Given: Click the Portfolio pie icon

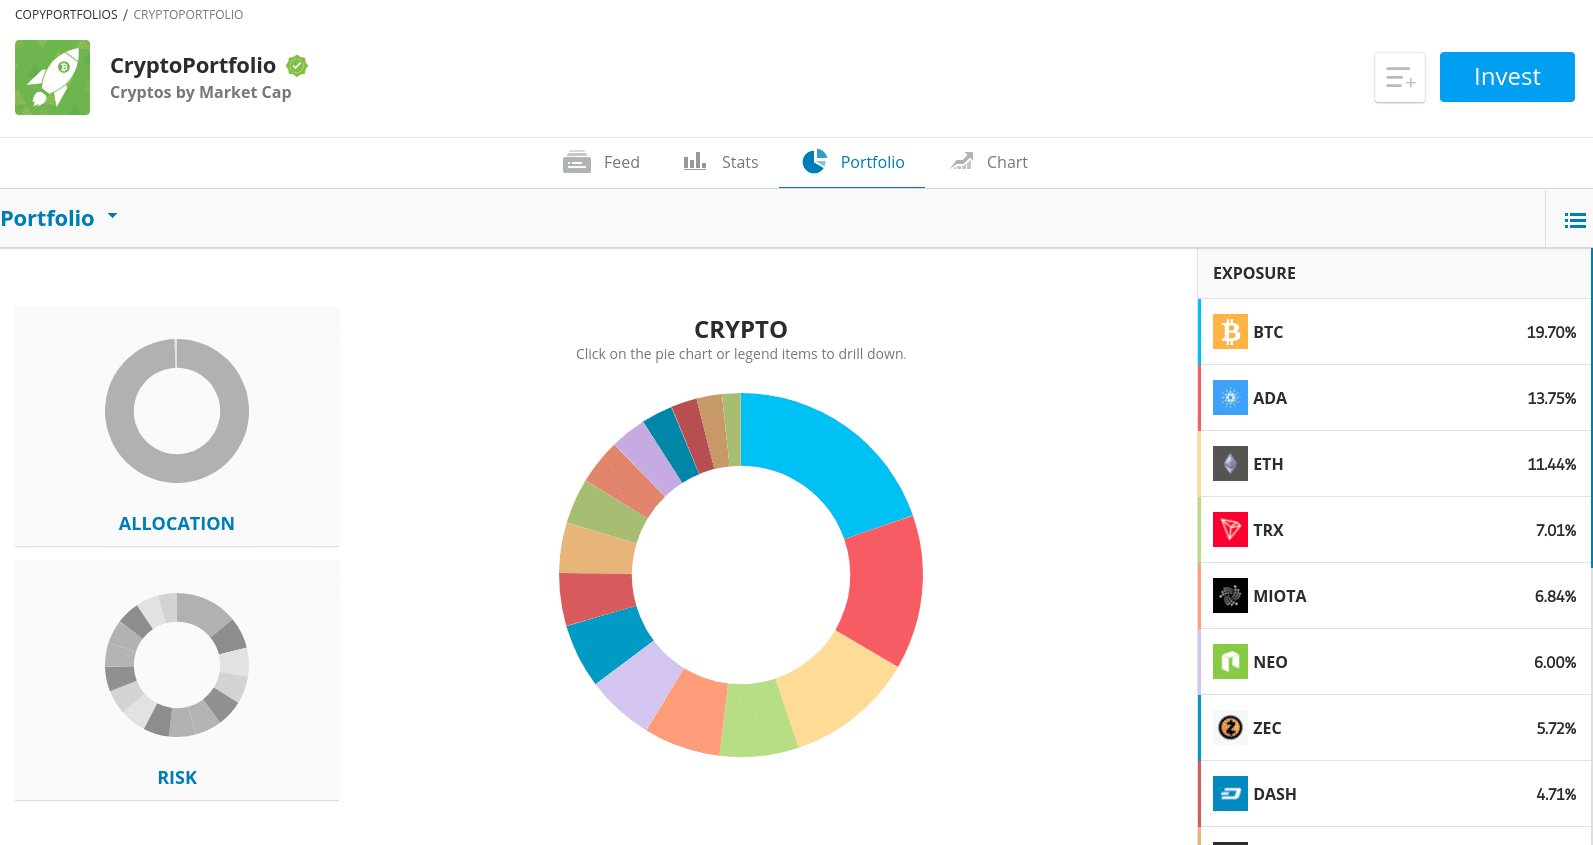Looking at the screenshot, I should (x=815, y=161).
